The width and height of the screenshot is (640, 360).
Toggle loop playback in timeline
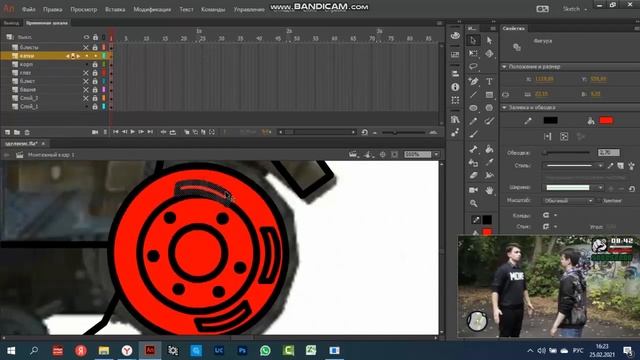coord(173,132)
